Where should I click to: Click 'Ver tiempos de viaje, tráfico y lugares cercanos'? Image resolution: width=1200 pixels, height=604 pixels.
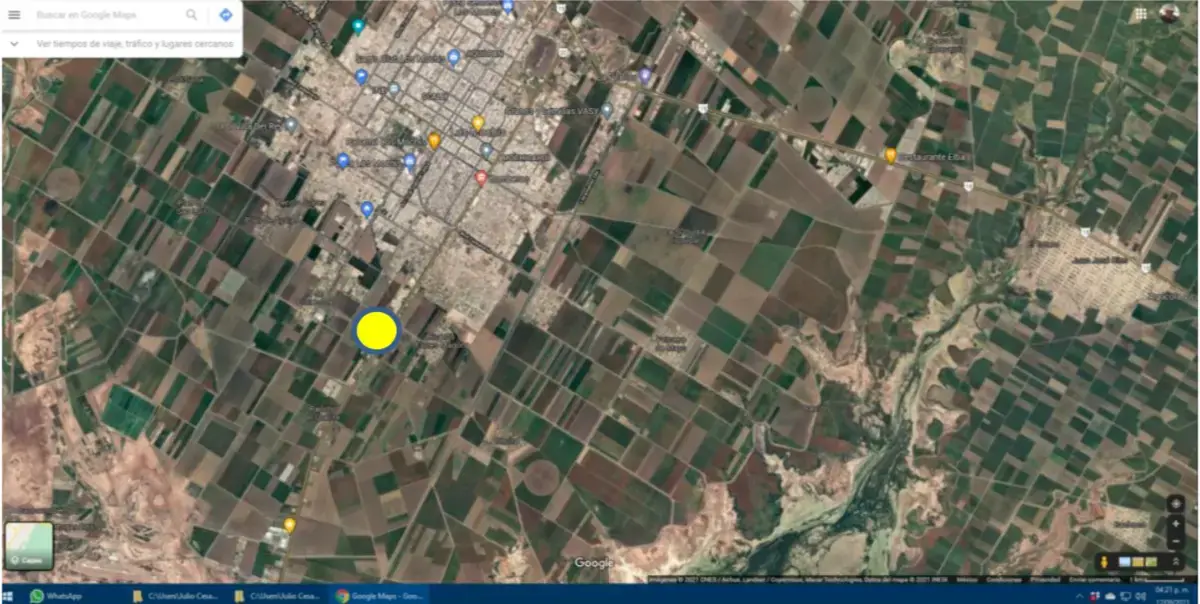[134, 44]
